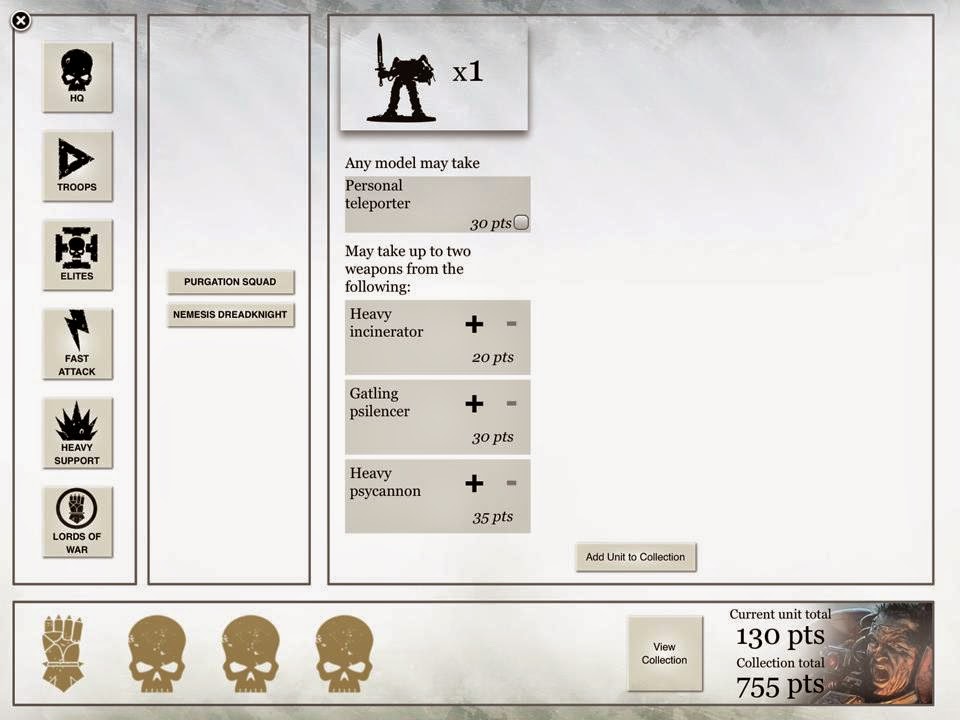Tap the Personal teleporter option row
The height and width of the screenshot is (720, 960).
pyautogui.click(x=437, y=204)
